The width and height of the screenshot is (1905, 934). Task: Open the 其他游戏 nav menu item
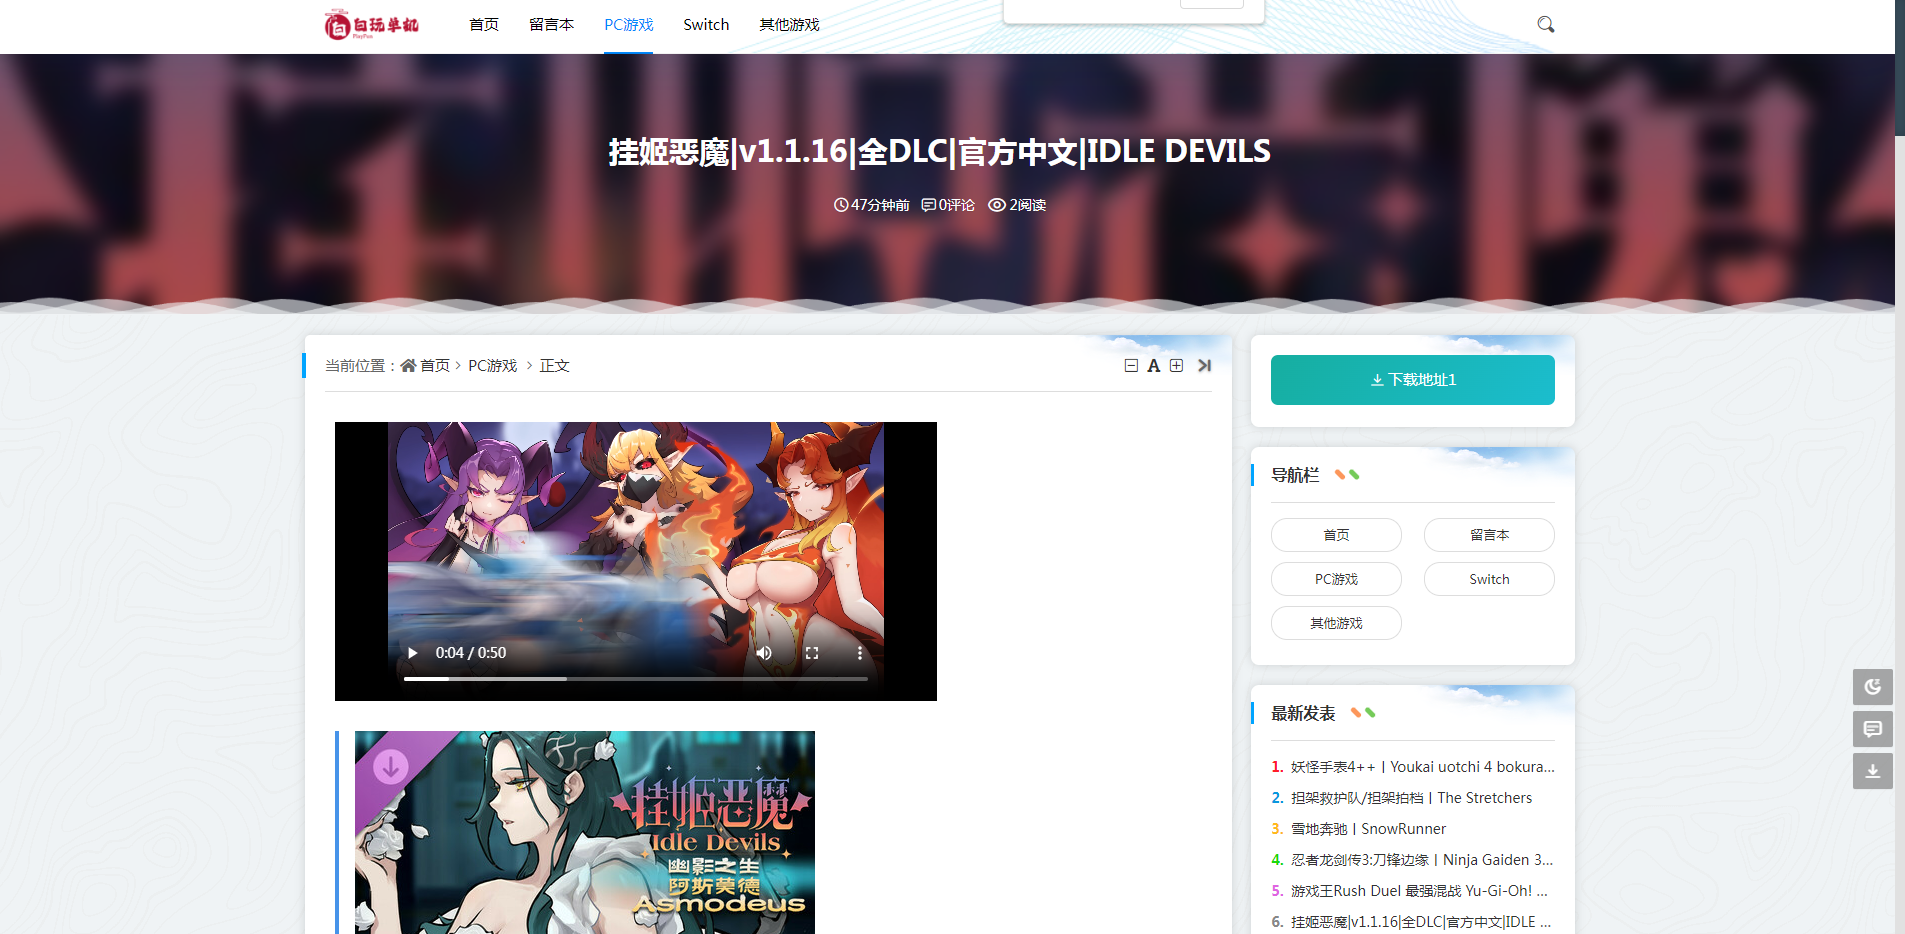click(x=789, y=25)
